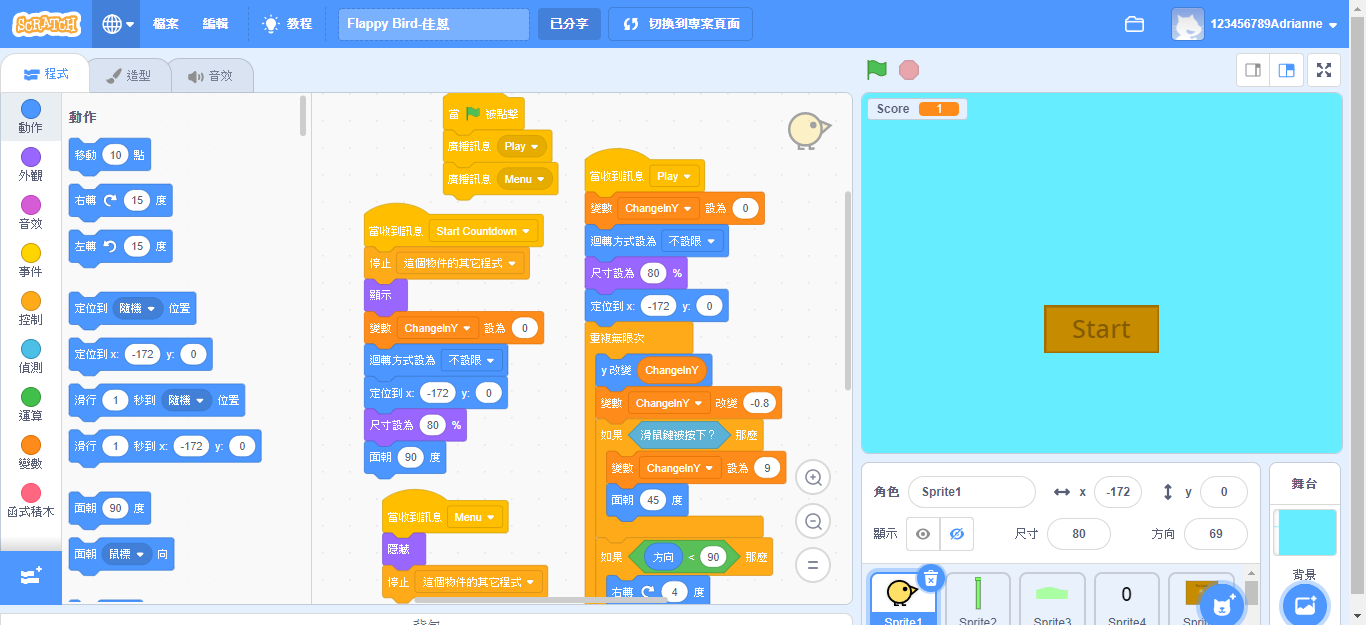Open 隨機 dropdown in 滑行 block

pyautogui.click(x=188, y=400)
